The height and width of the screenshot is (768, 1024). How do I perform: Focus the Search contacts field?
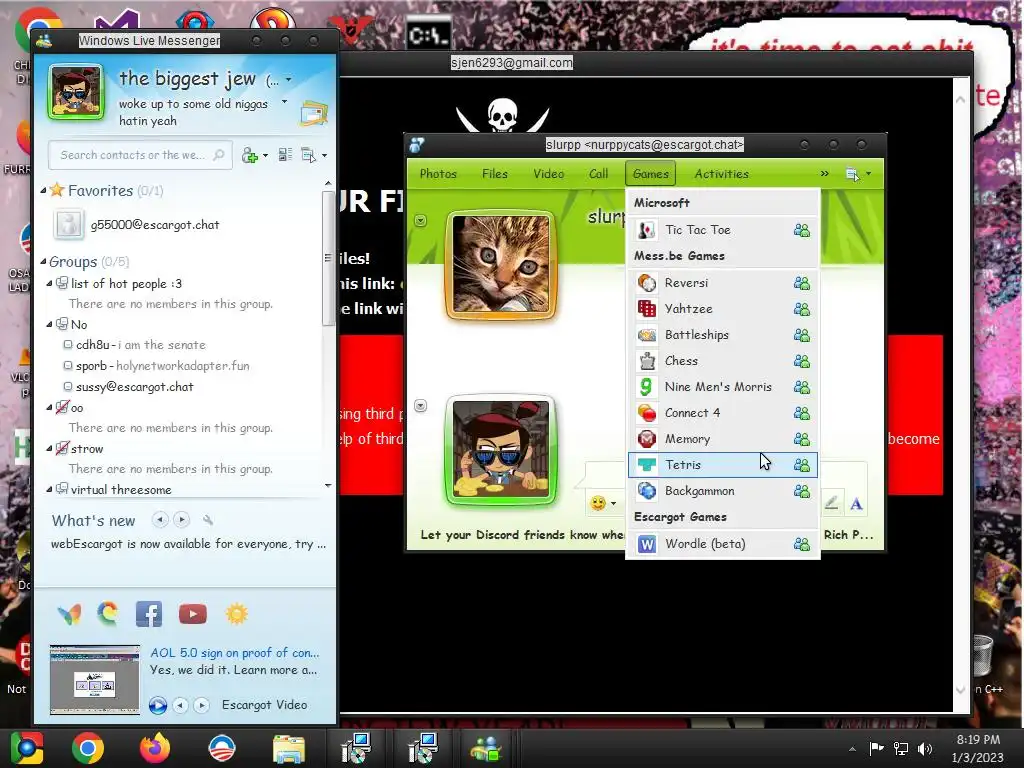[x=140, y=155]
